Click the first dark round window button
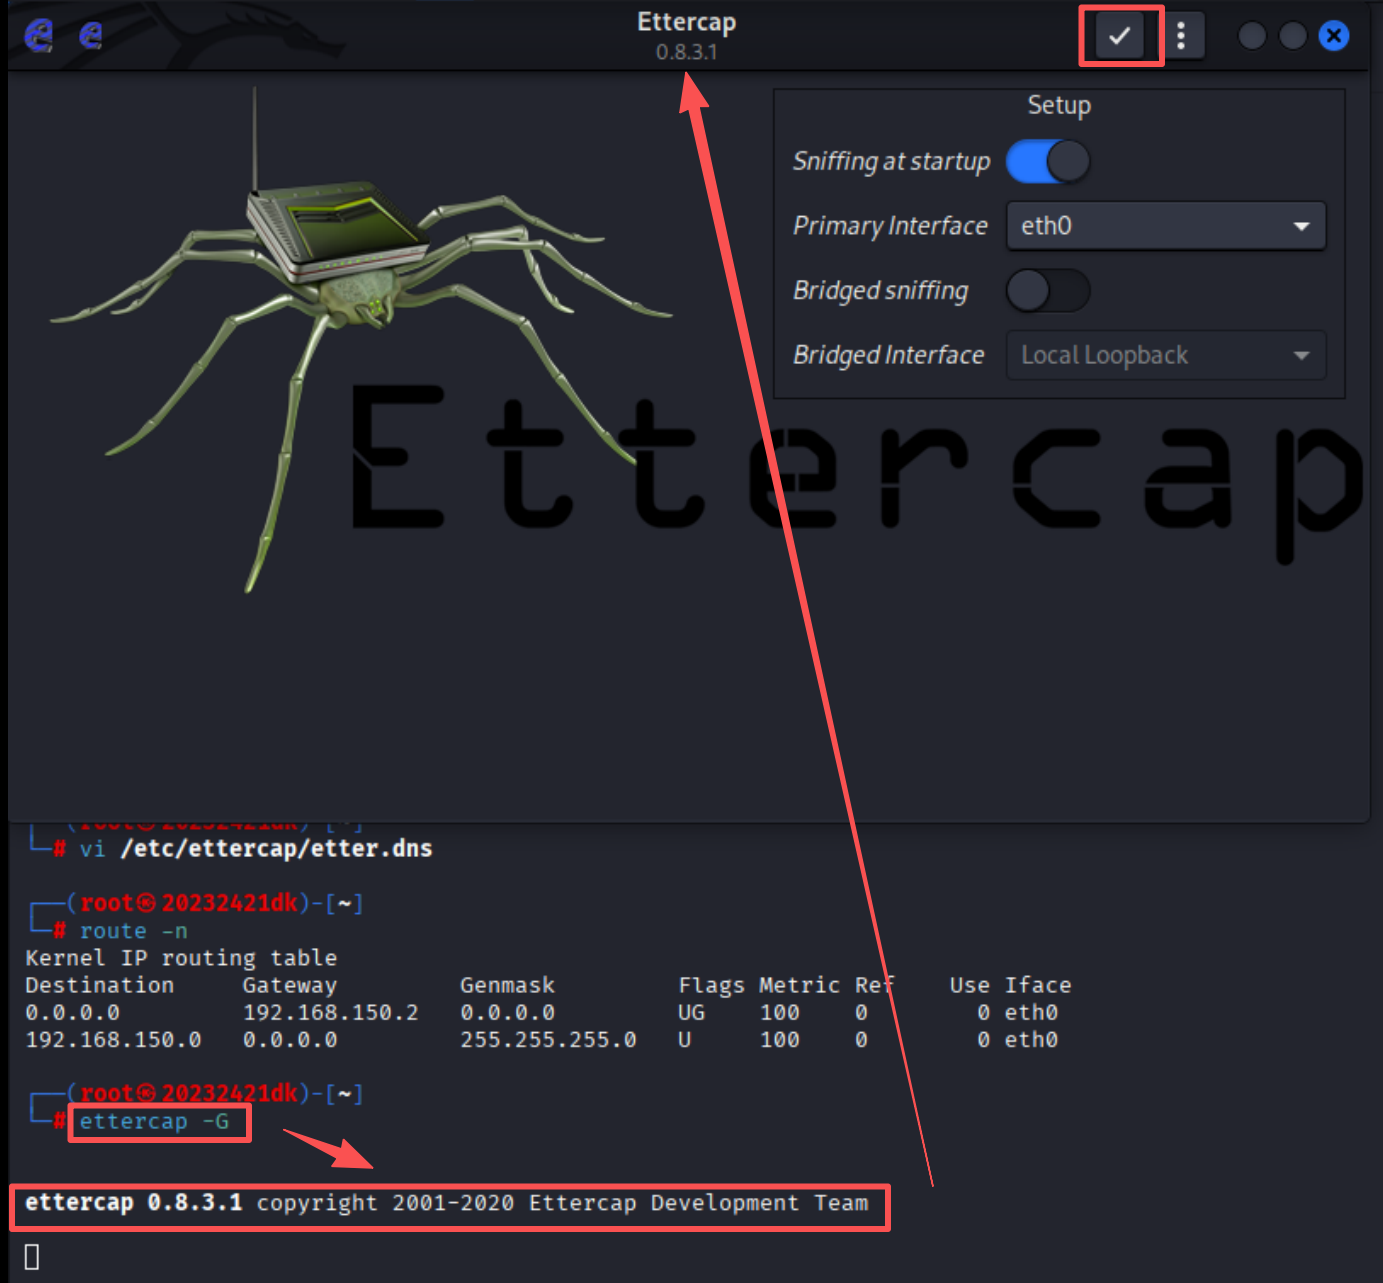The width and height of the screenshot is (1383, 1283). pos(1252,36)
